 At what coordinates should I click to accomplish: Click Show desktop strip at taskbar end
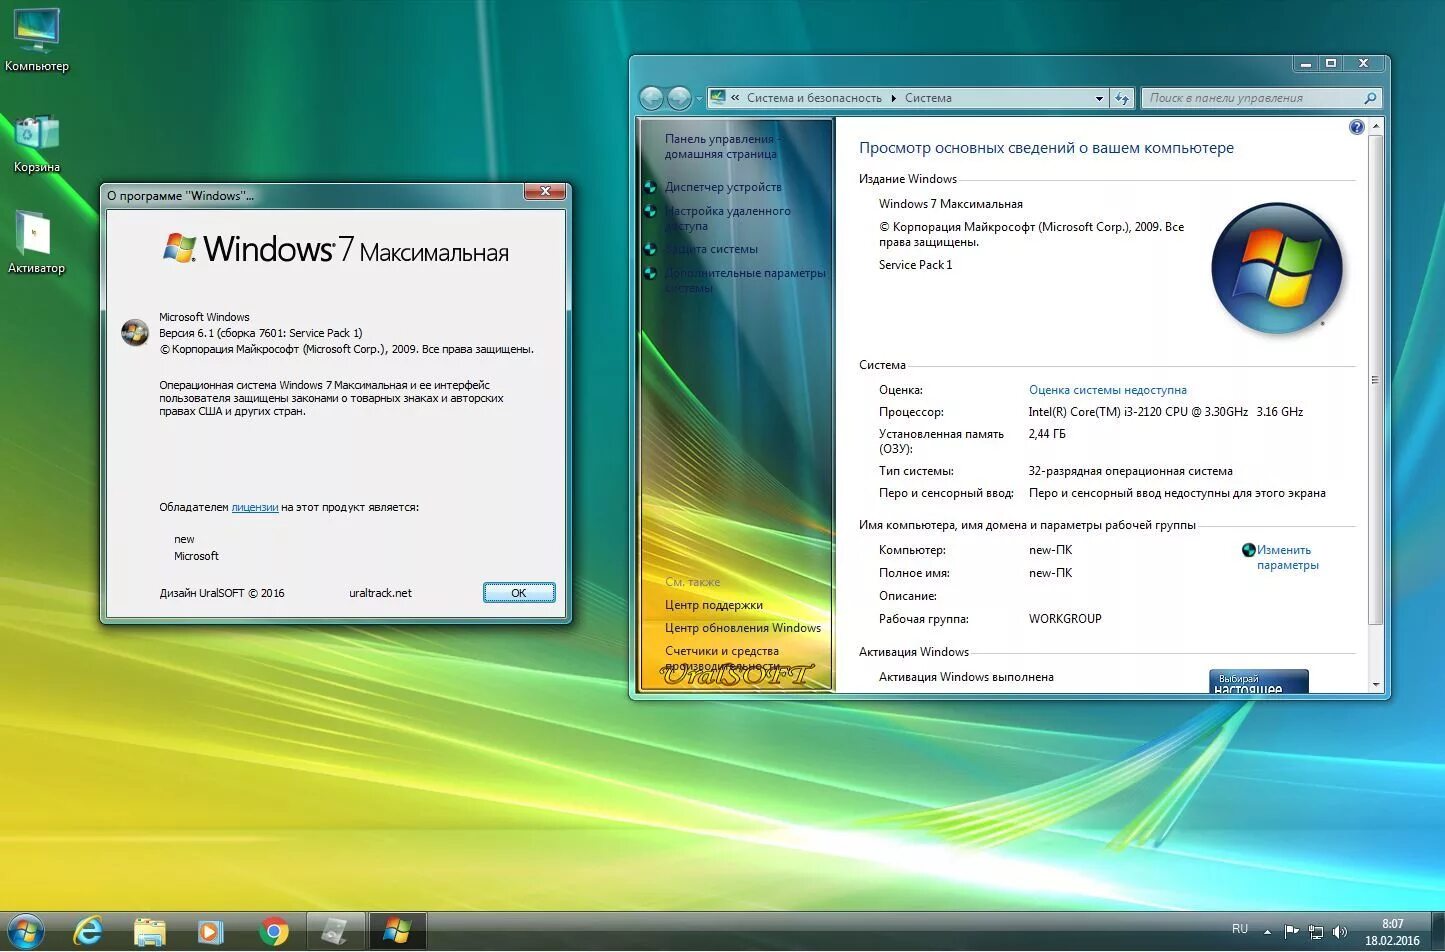[1437, 931]
